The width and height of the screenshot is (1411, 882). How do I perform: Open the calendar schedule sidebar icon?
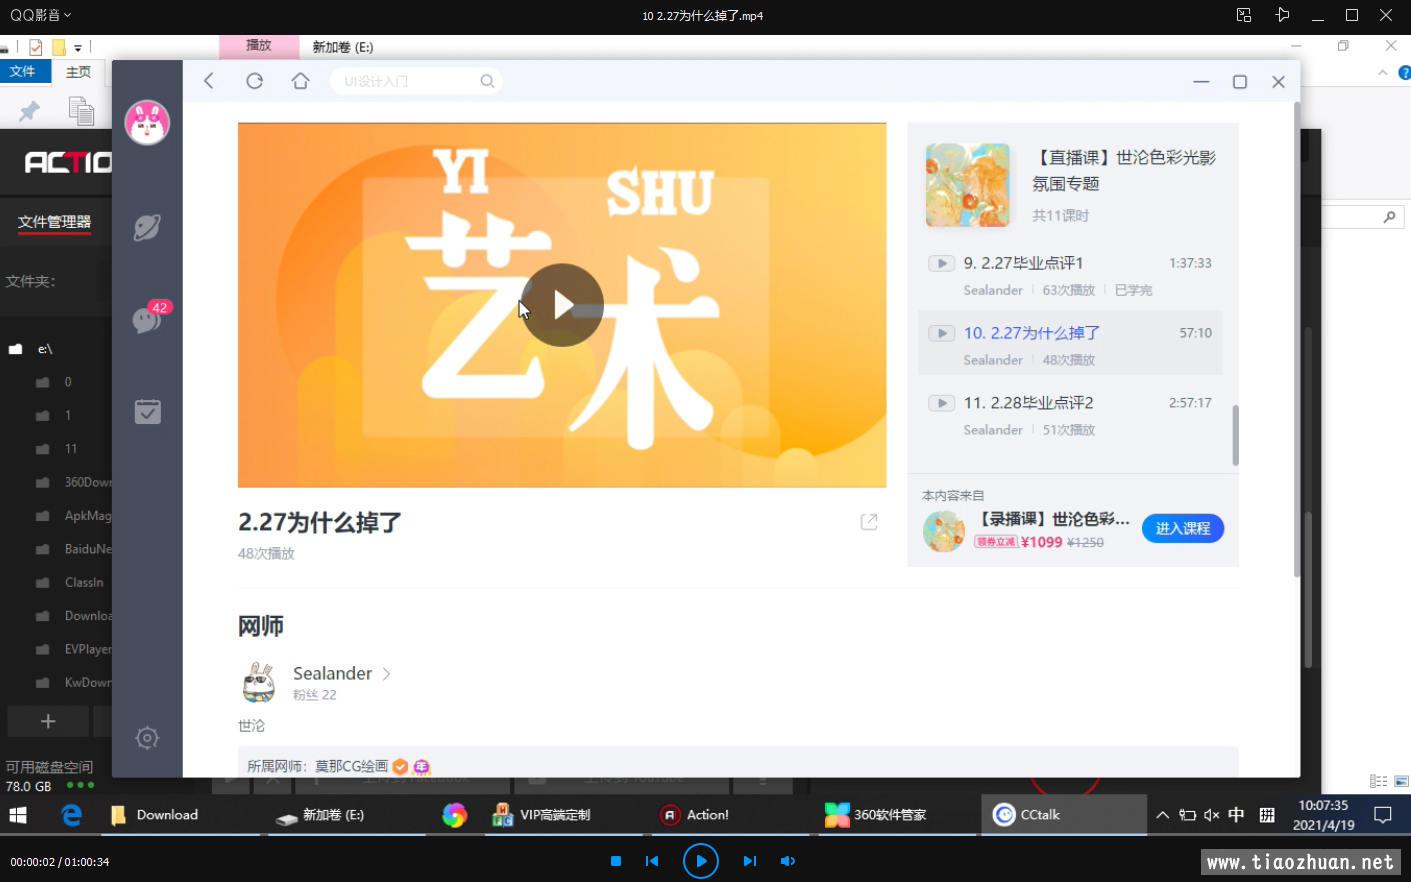[147, 411]
